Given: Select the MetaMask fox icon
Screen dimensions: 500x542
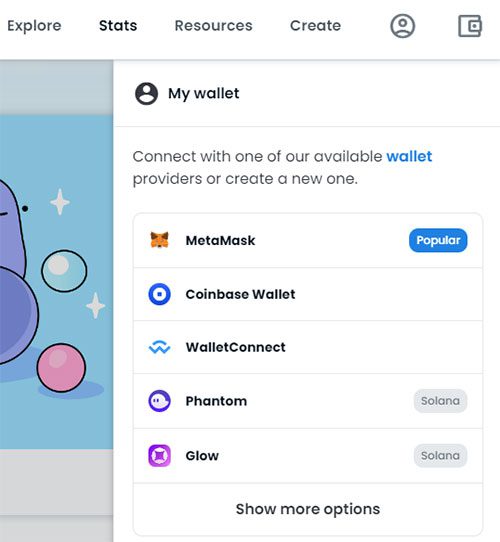Looking at the screenshot, I should pyautogui.click(x=159, y=240).
